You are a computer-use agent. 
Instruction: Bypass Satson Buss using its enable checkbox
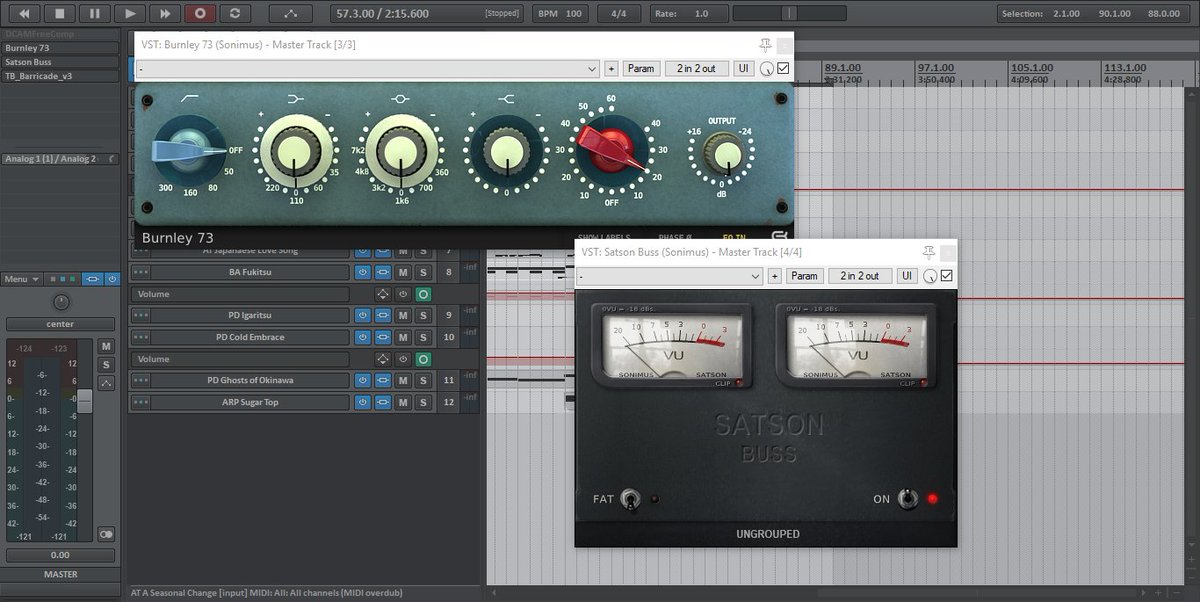[x=947, y=275]
